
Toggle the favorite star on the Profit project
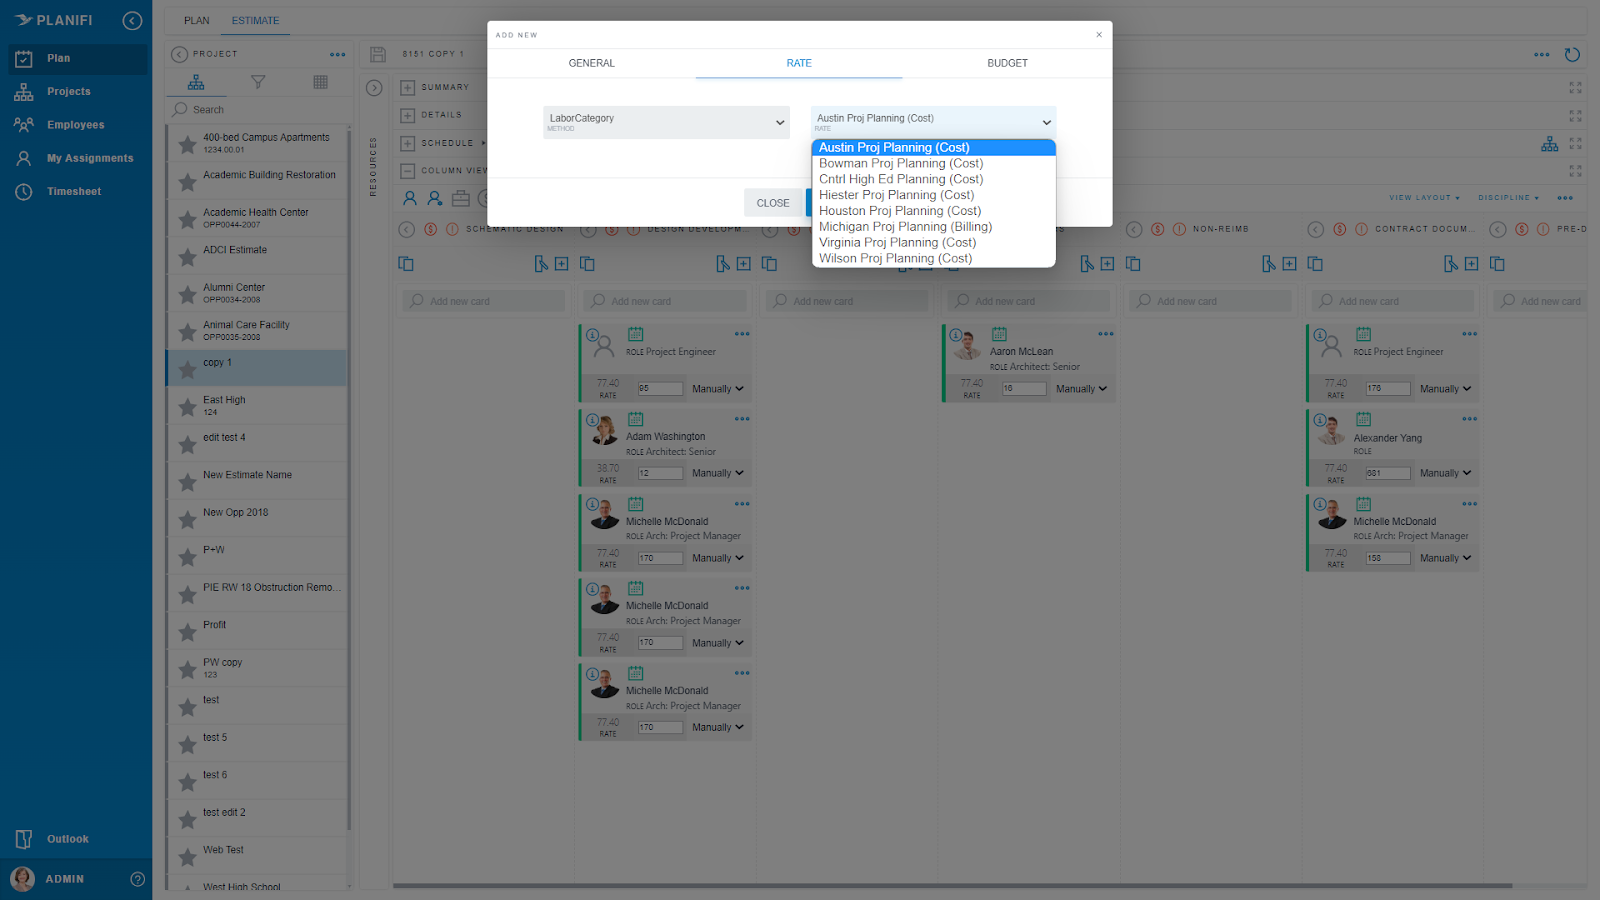pyautogui.click(x=187, y=630)
